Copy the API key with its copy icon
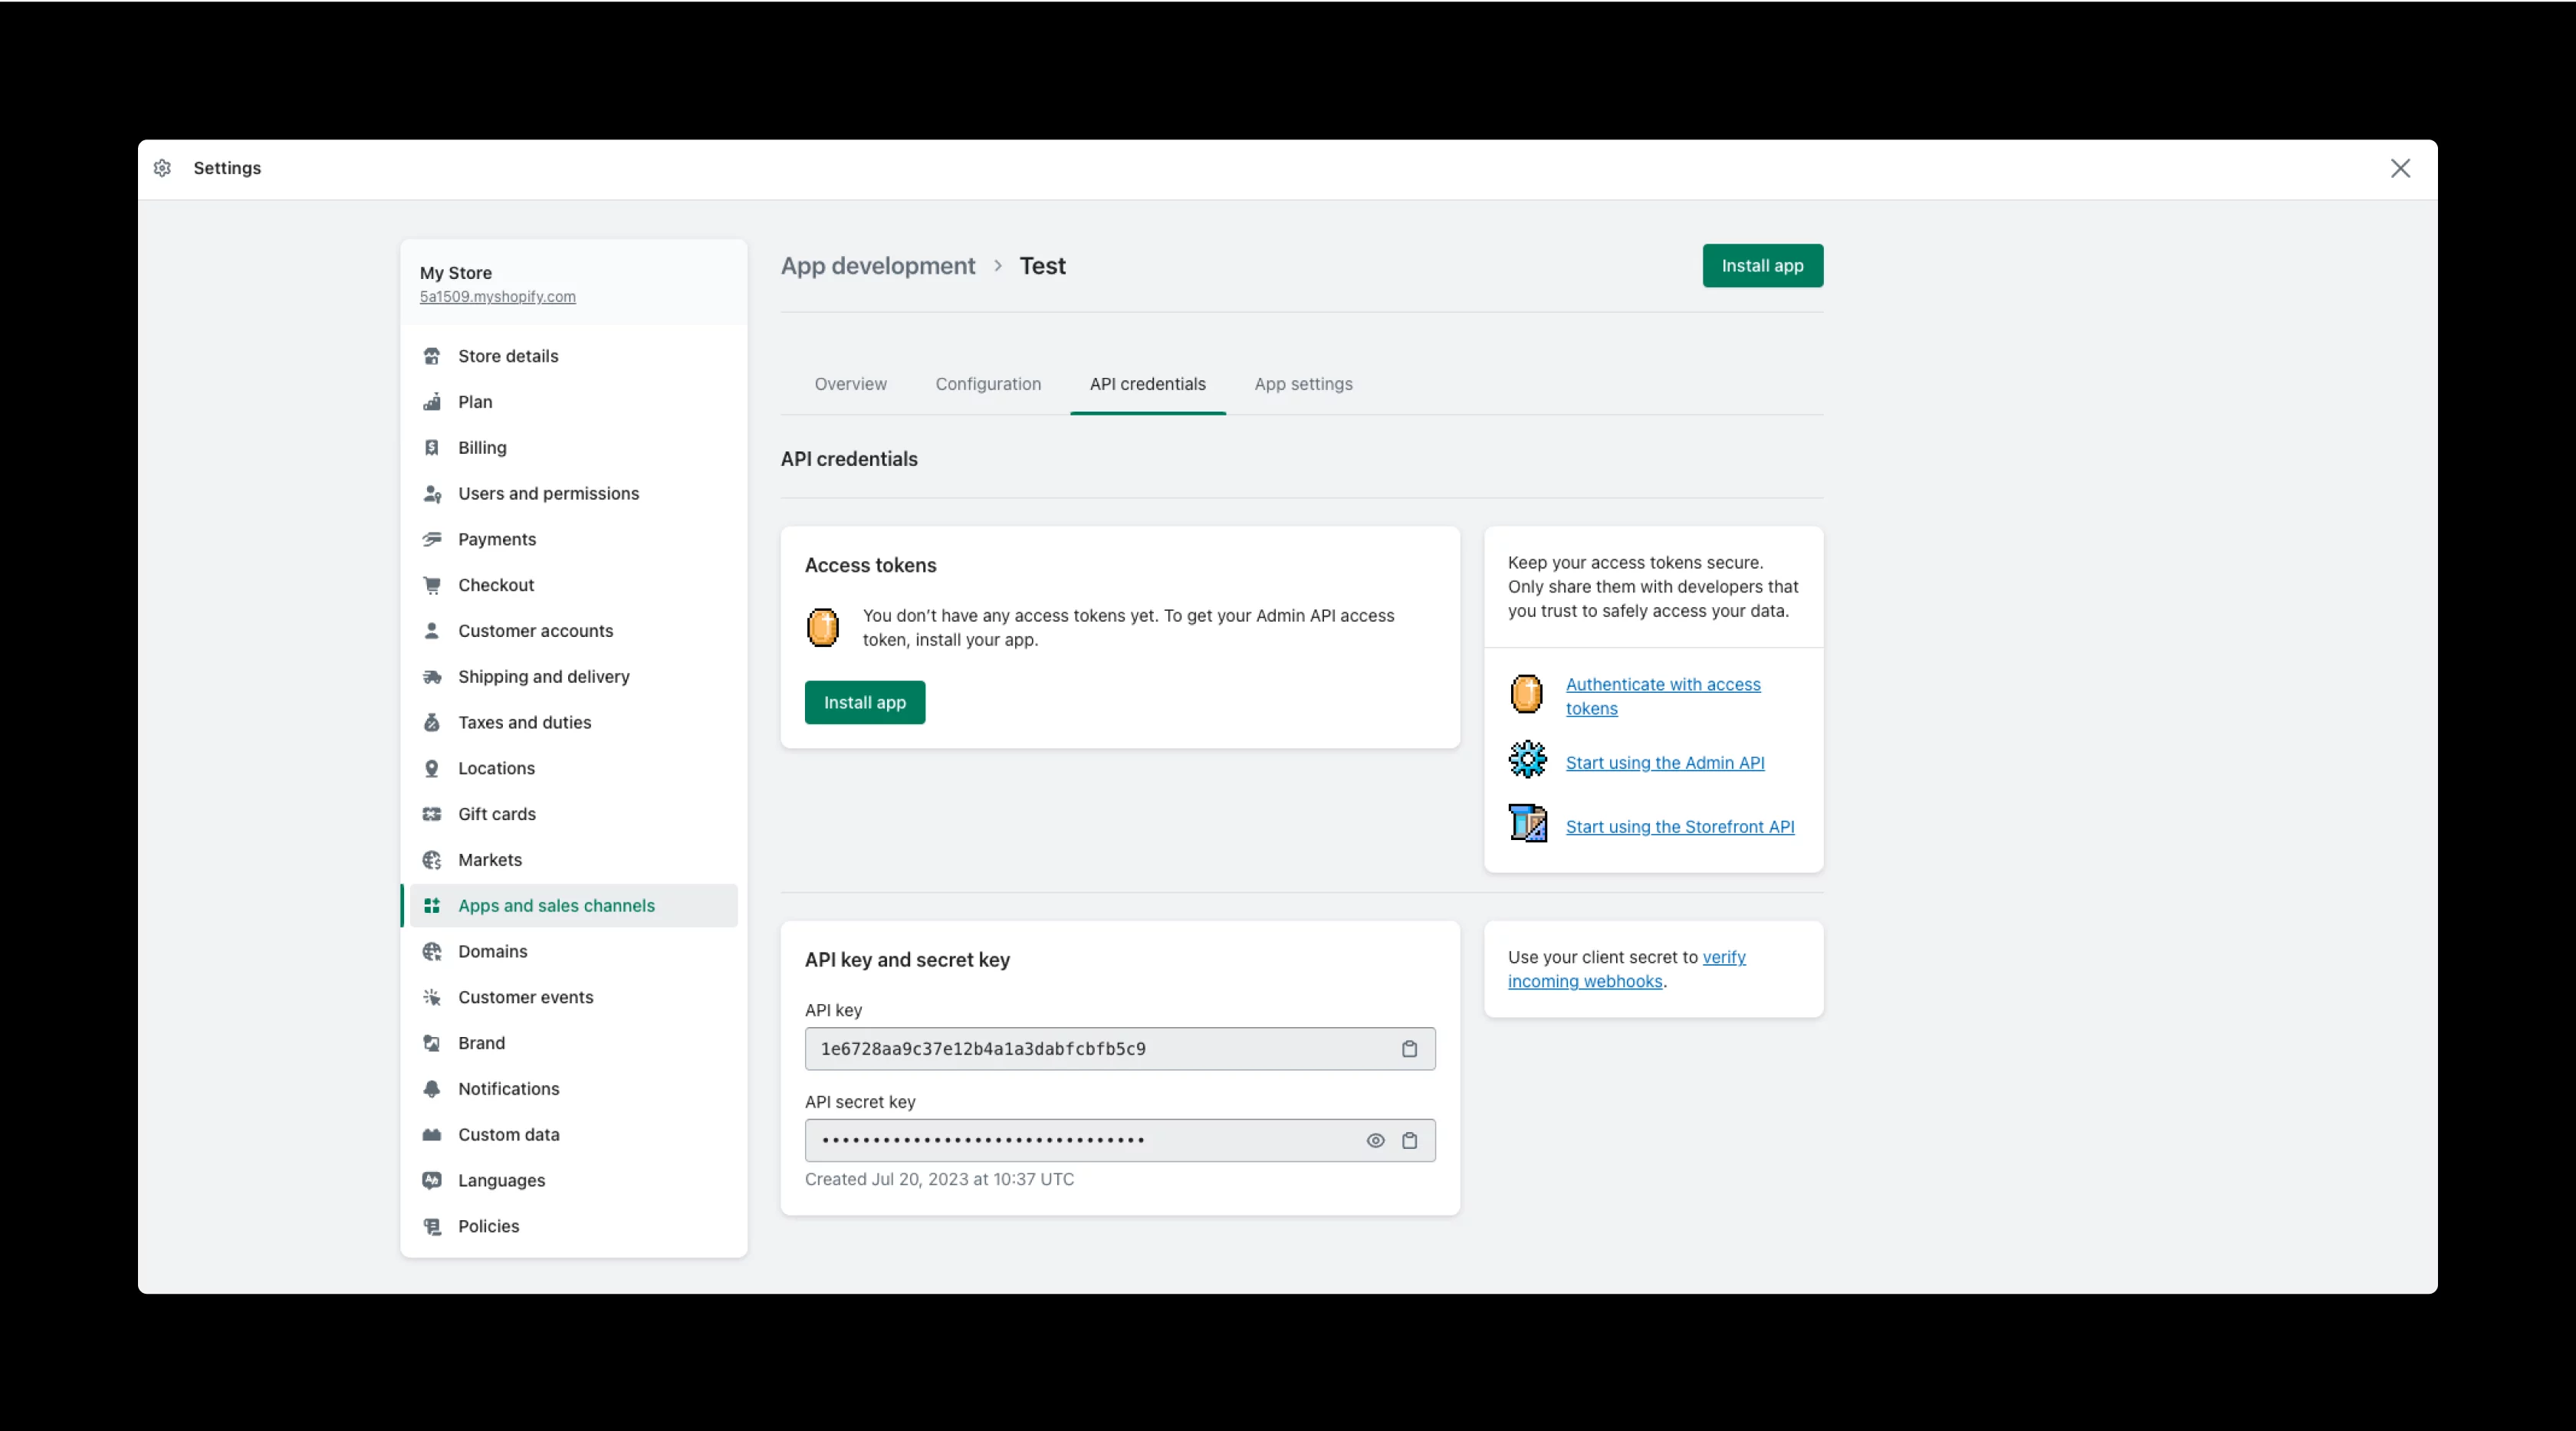 1410,1049
